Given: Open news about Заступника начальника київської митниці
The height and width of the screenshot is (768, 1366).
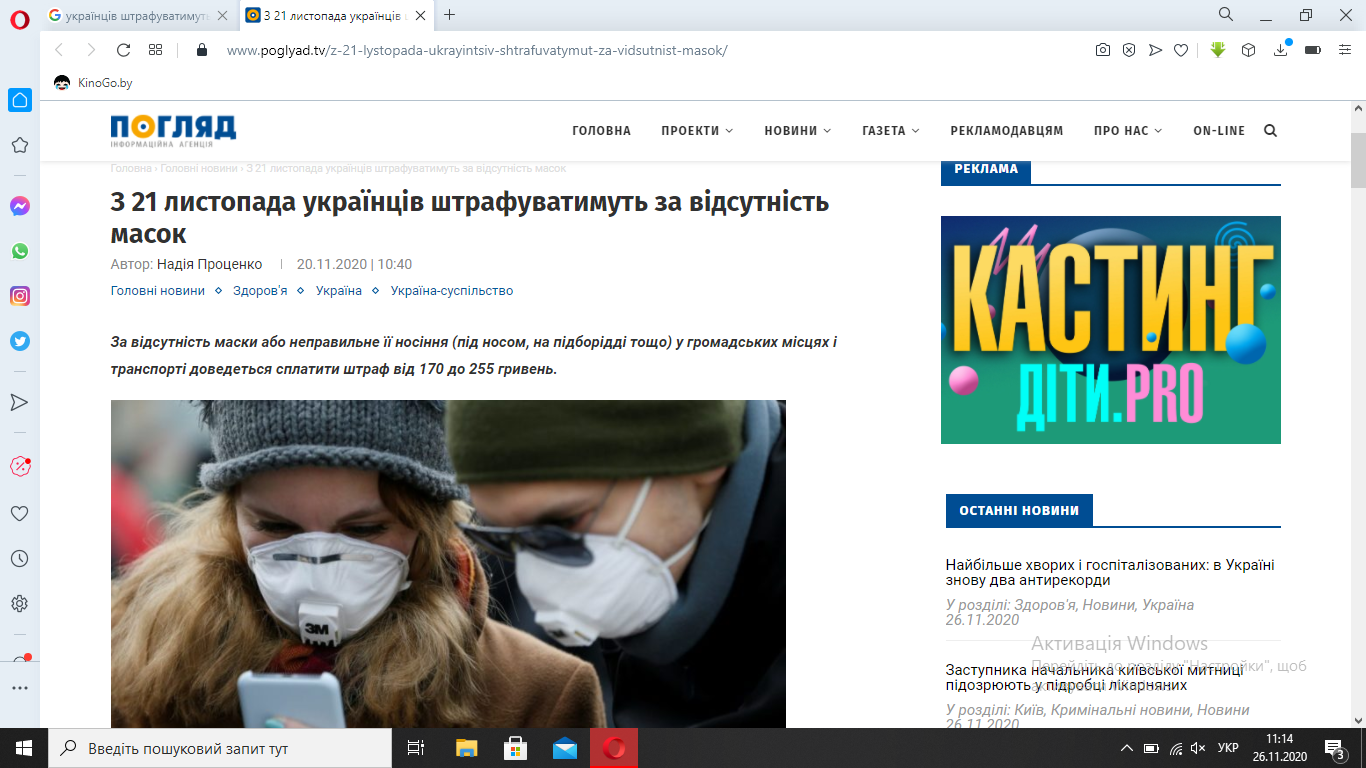Looking at the screenshot, I should point(1095,677).
